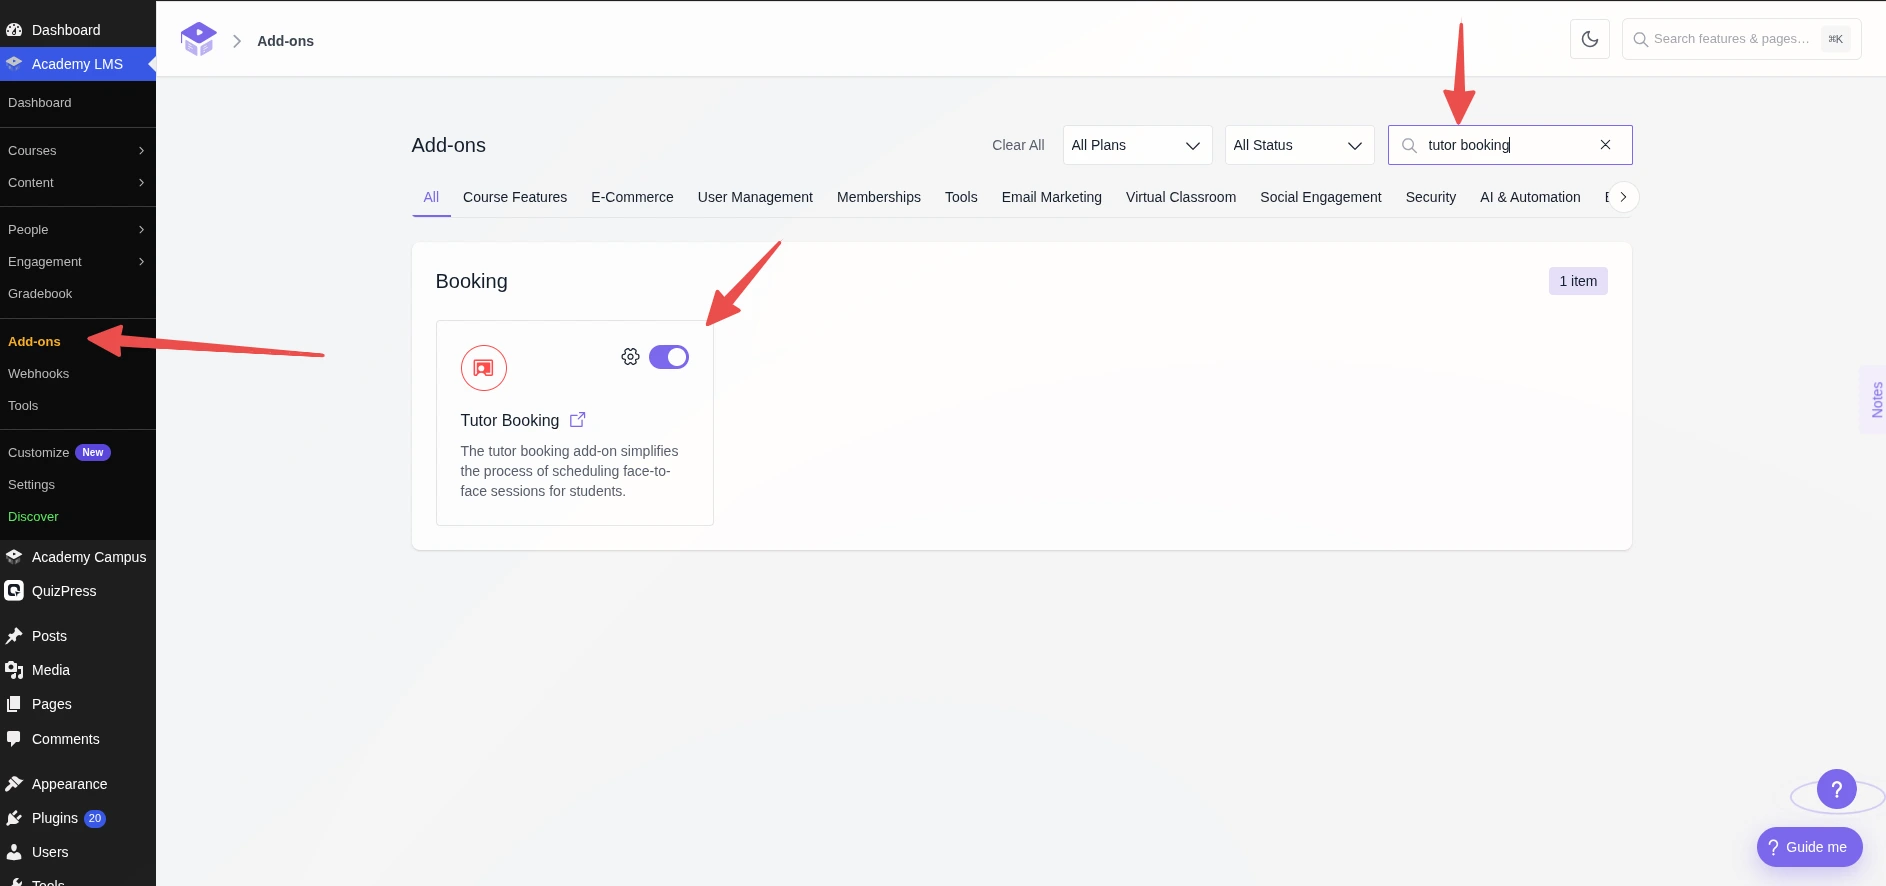Click the 1 item count badge
The height and width of the screenshot is (886, 1886).
tap(1578, 281)
